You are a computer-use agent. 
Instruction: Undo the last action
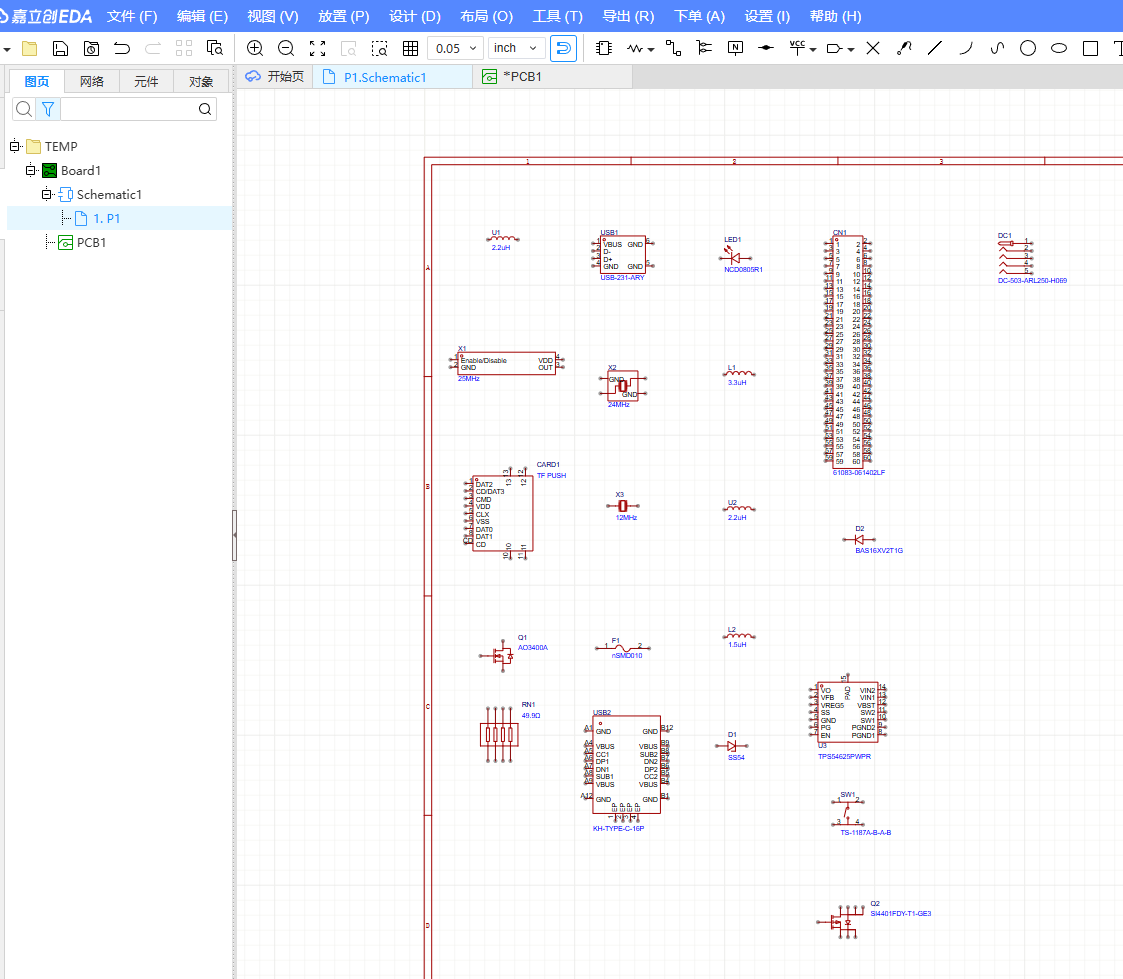click(122, 49)
